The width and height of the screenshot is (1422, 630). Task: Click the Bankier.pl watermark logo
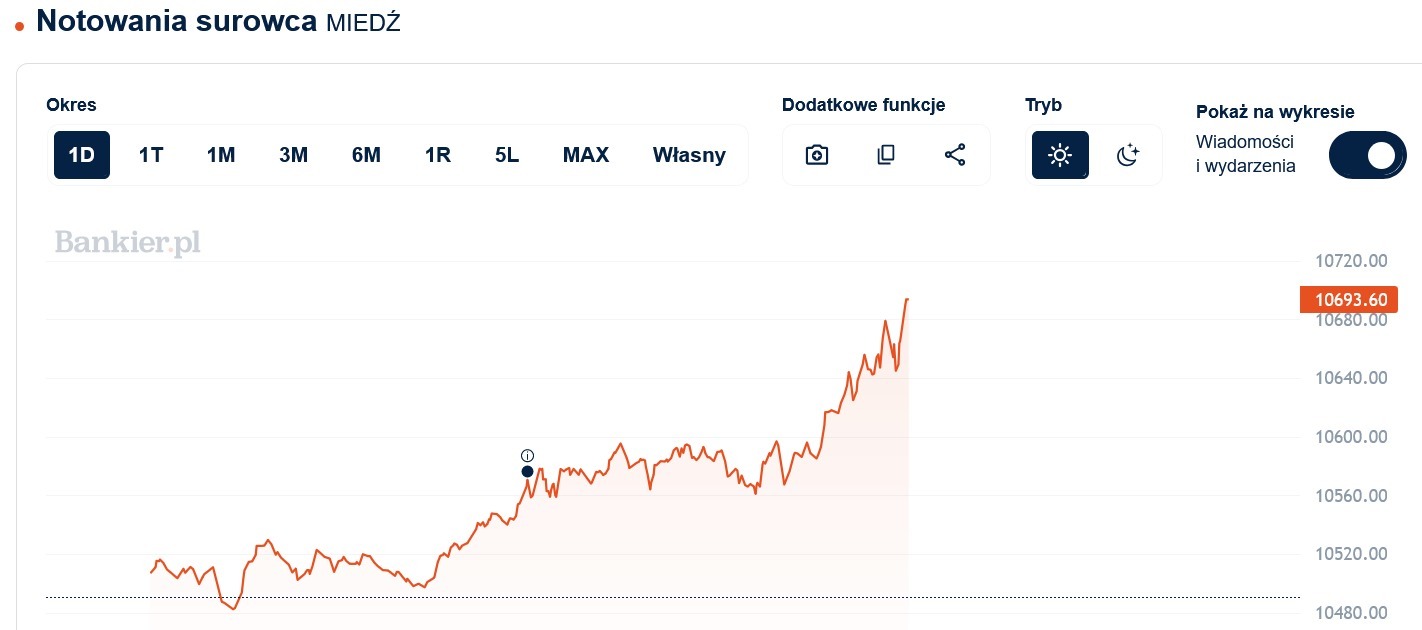tap(127, 242)
